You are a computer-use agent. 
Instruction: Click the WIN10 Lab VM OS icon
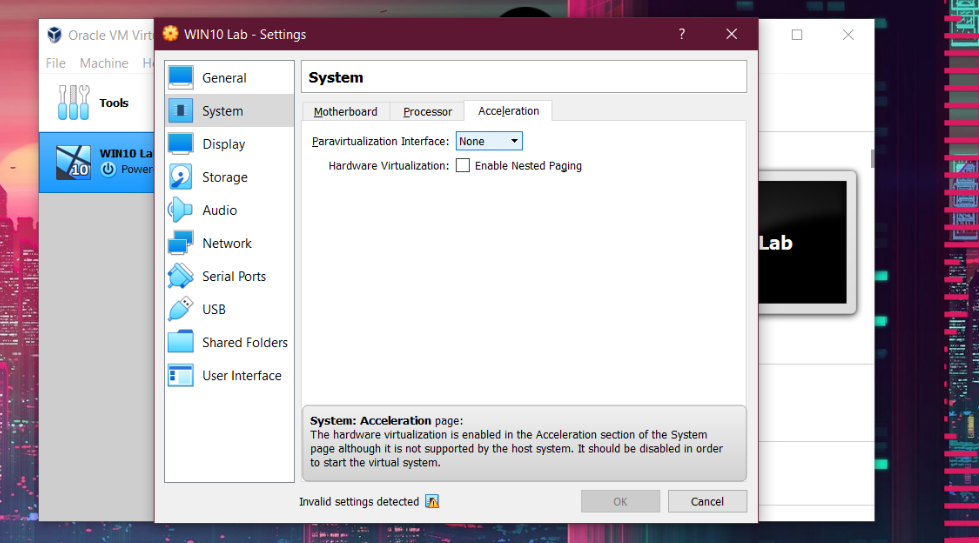point(73,162)
